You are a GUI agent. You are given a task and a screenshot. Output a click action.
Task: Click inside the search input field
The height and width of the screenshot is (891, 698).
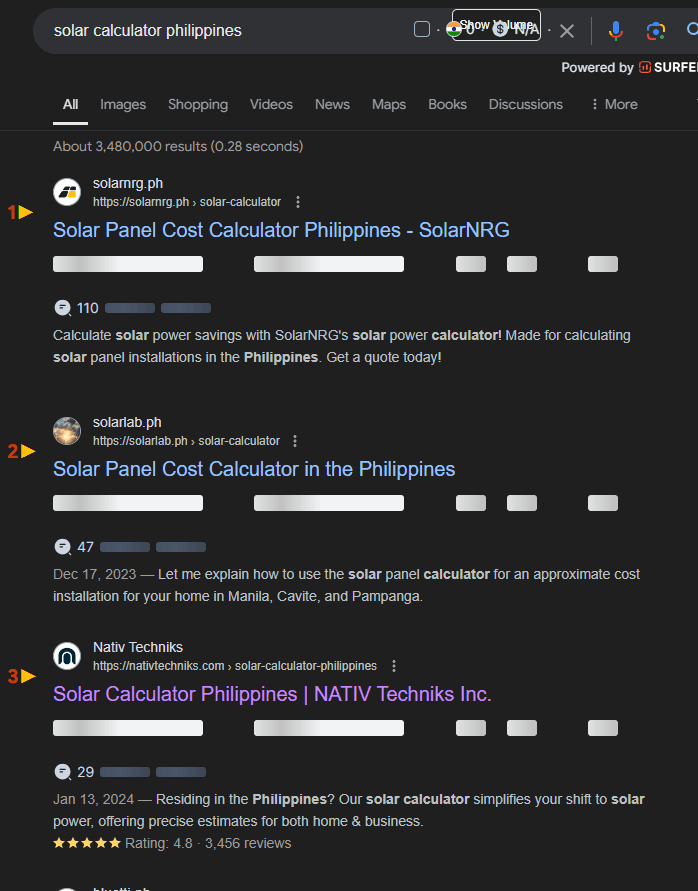(200, 31)
